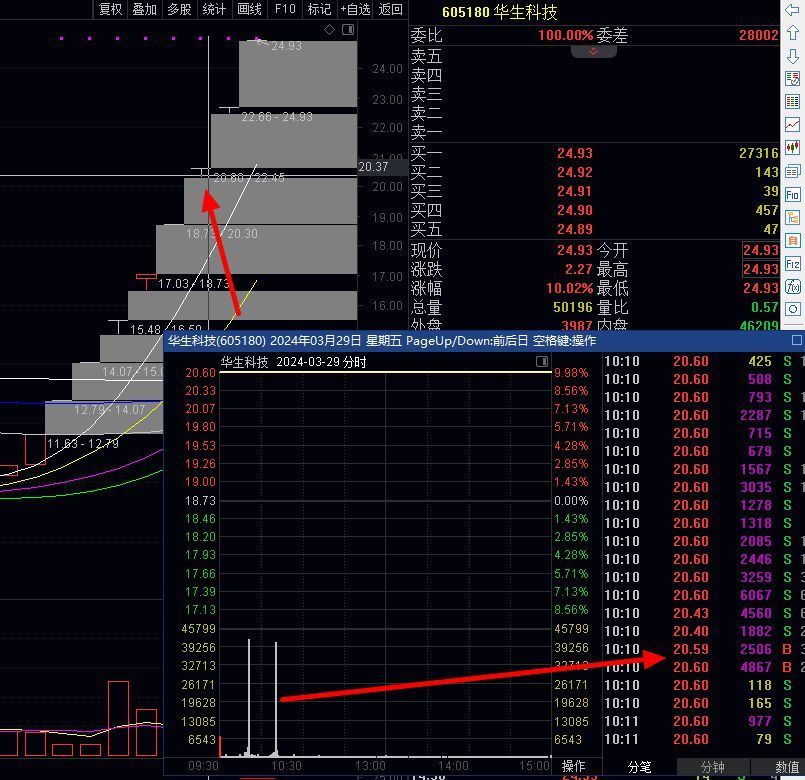Toggle the side panel icon in K-line chart
The height and width of the screenshot is (780, 805).
(x=347, y=30)
